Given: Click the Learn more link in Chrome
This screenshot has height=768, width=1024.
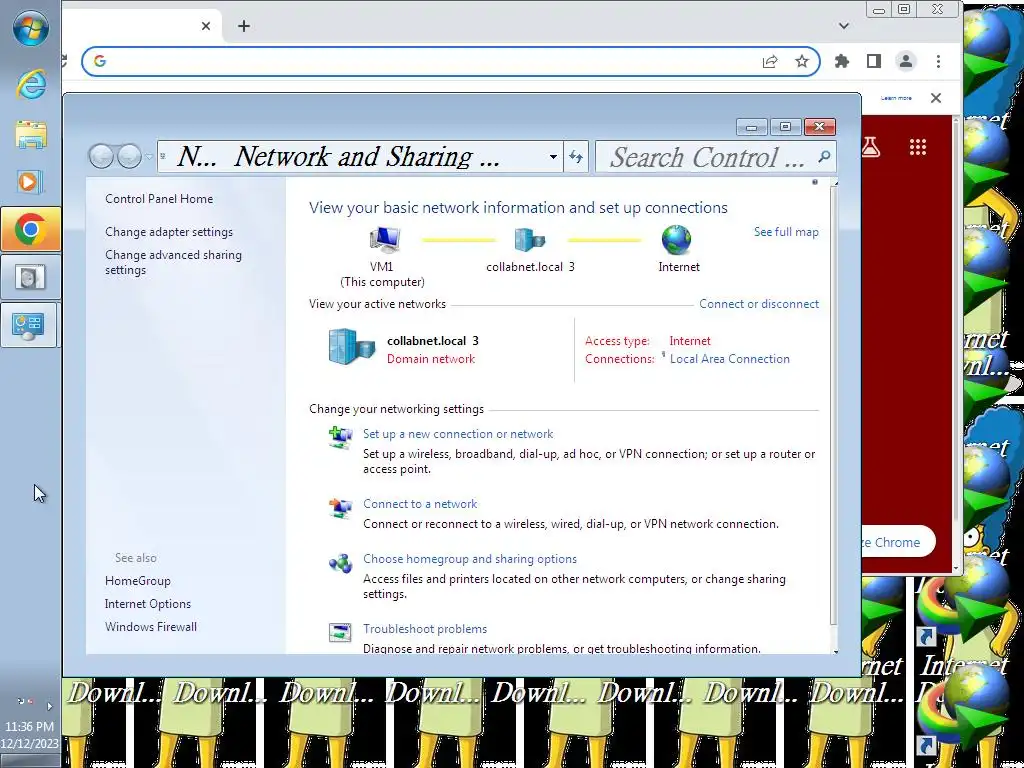Looking at the screenshot, I should click(x=896, y=98).
